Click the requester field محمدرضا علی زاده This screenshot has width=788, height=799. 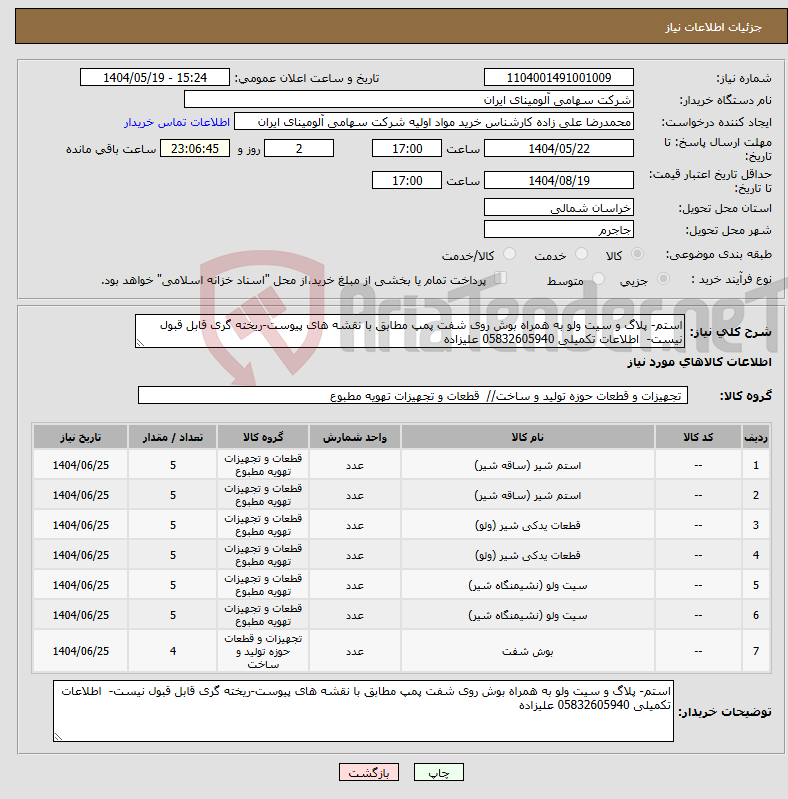(x=434, y=122)
